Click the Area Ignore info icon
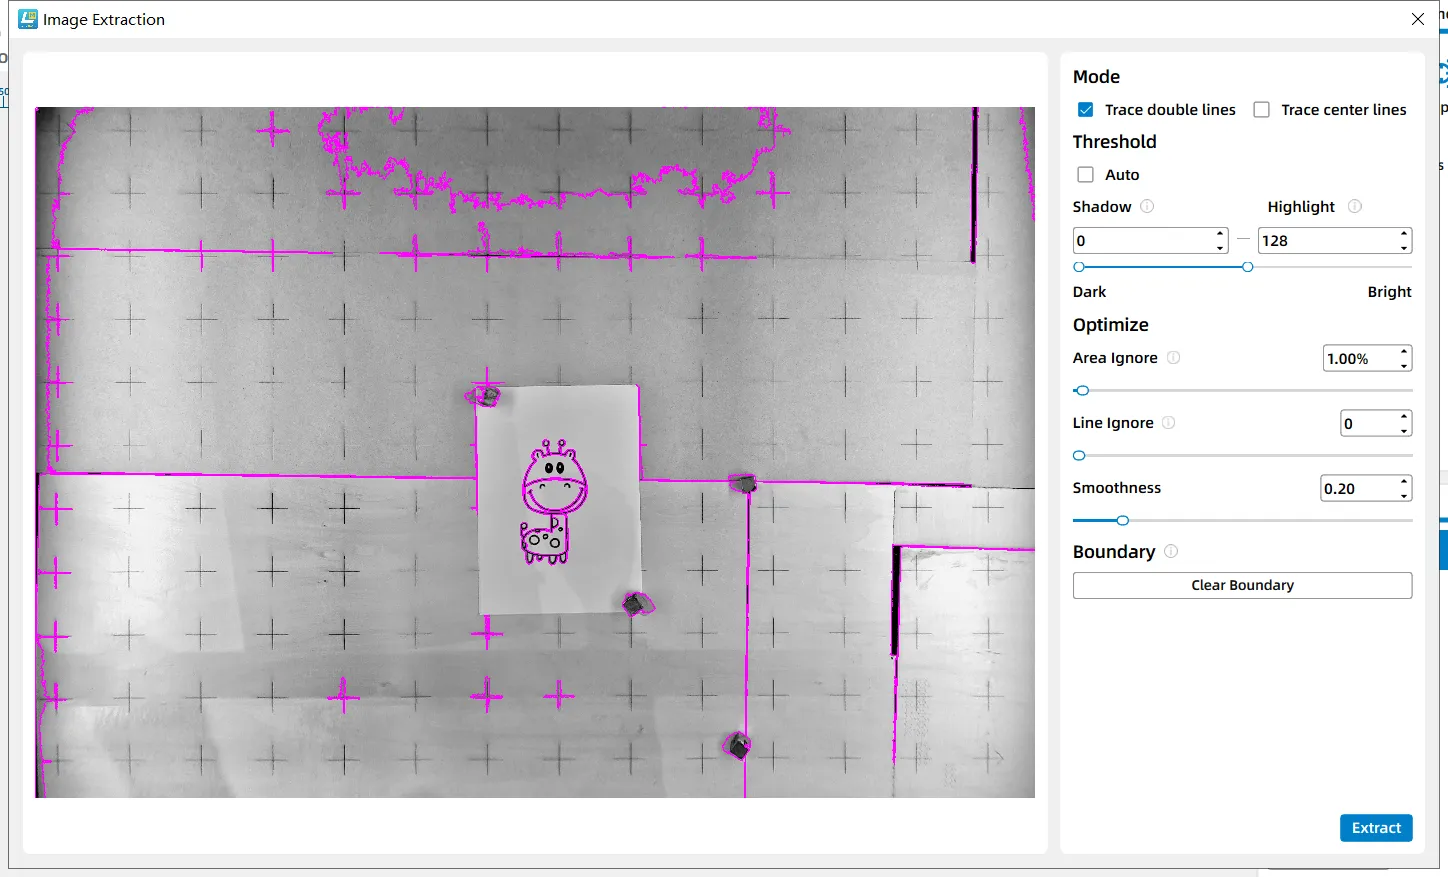This screenshot has width=1448, height=877. point(1173,357)
